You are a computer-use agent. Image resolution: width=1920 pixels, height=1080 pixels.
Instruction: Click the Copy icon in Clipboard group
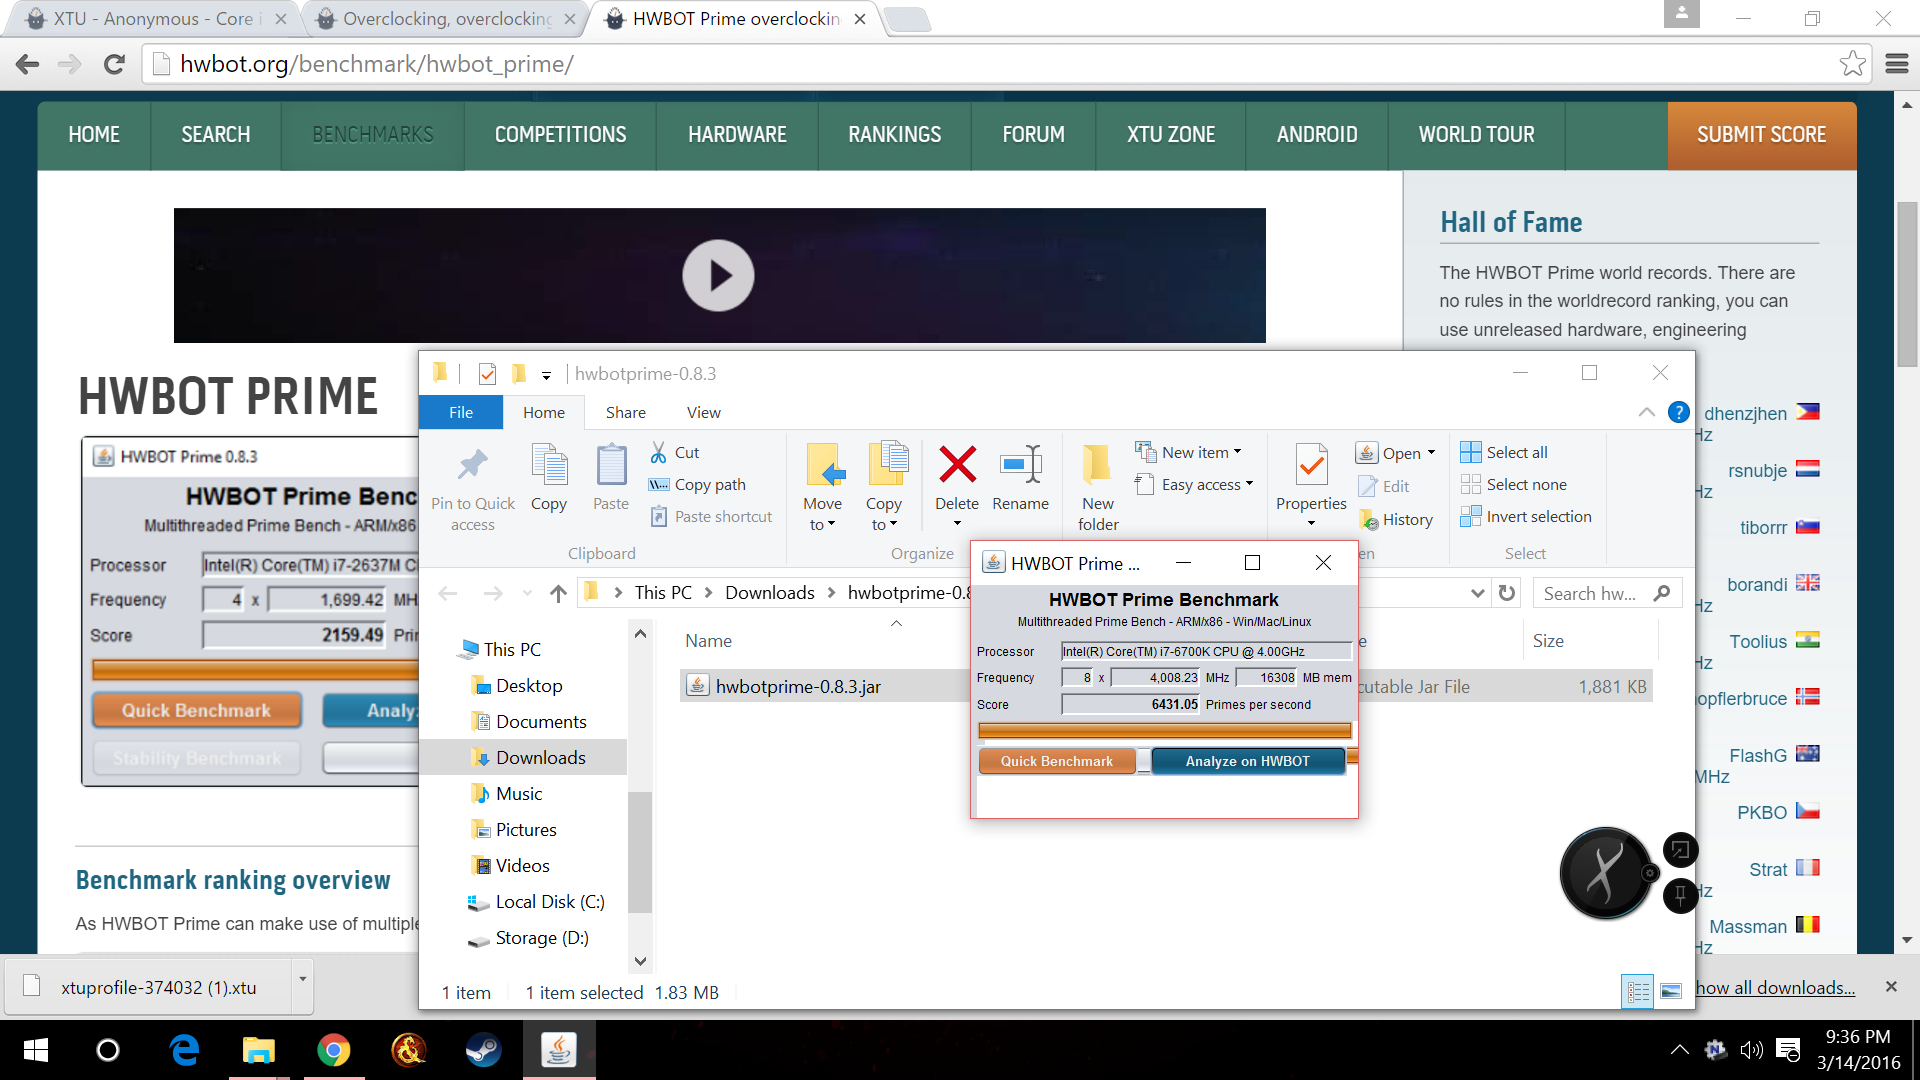pos(549,465)
